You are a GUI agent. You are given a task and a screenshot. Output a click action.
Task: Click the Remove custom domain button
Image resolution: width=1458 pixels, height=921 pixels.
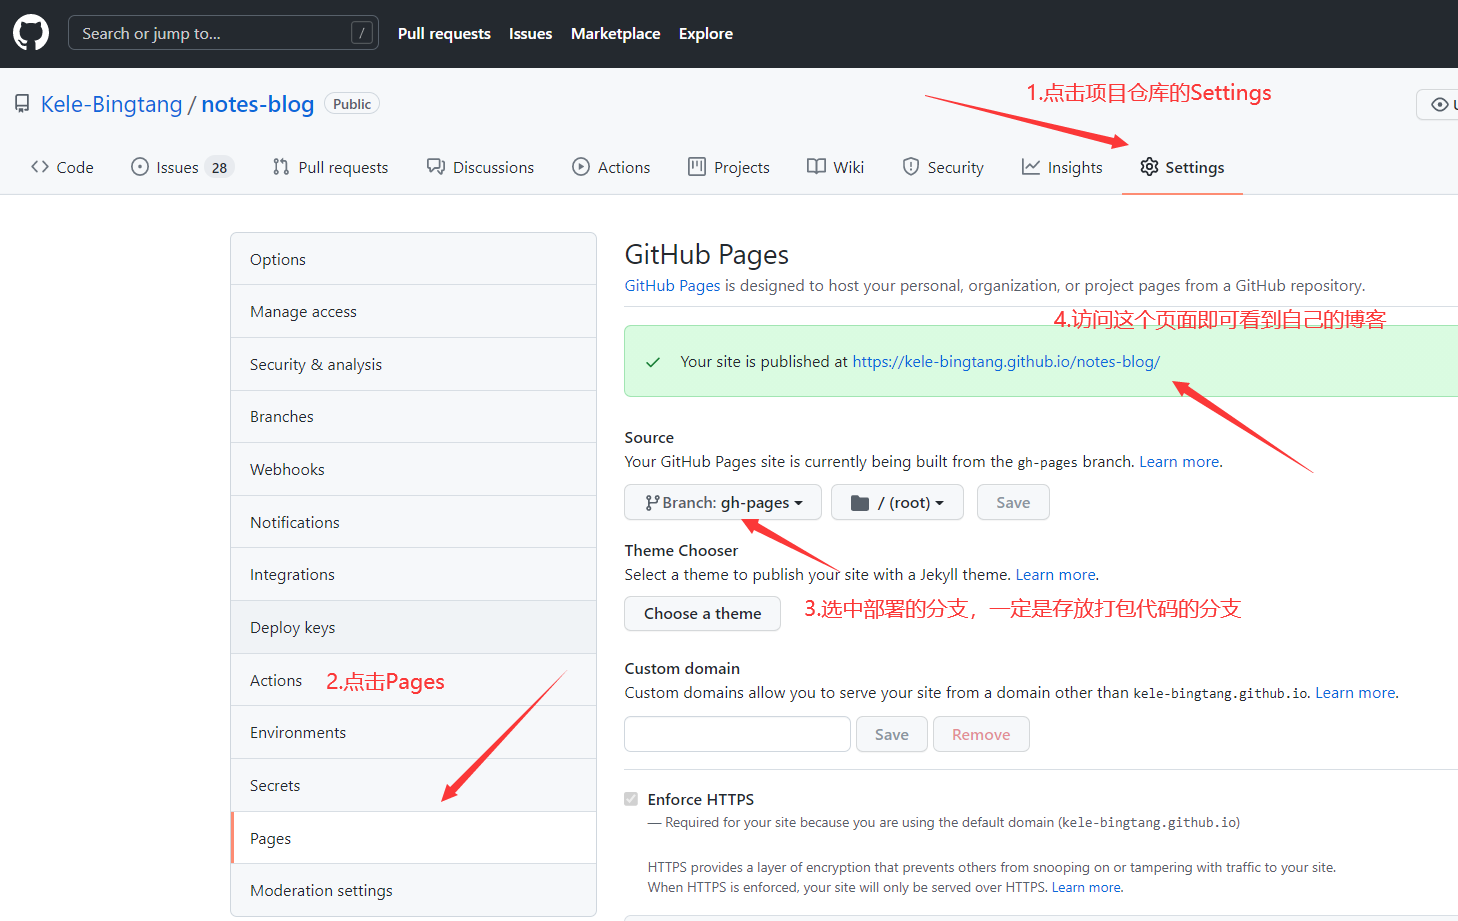(981, 734)
